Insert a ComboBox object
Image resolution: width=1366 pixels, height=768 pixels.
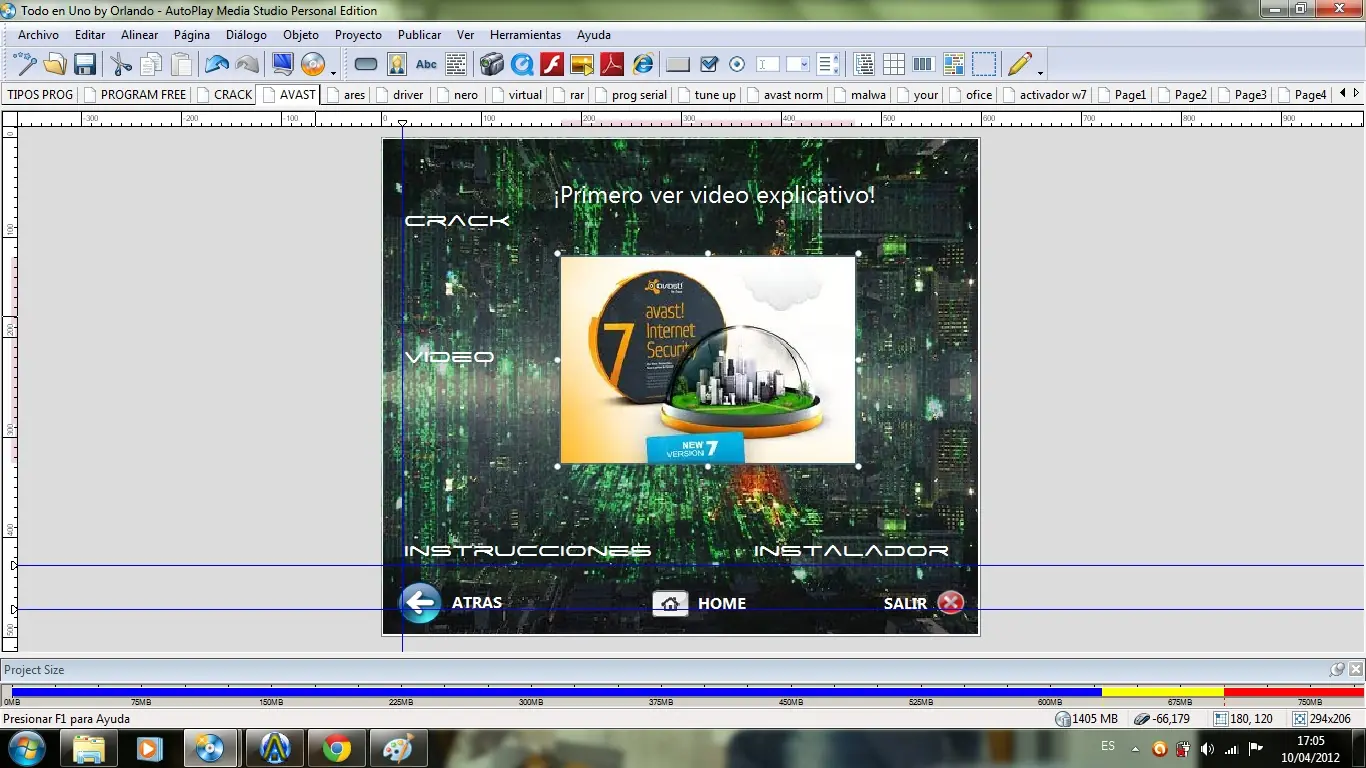798,65
